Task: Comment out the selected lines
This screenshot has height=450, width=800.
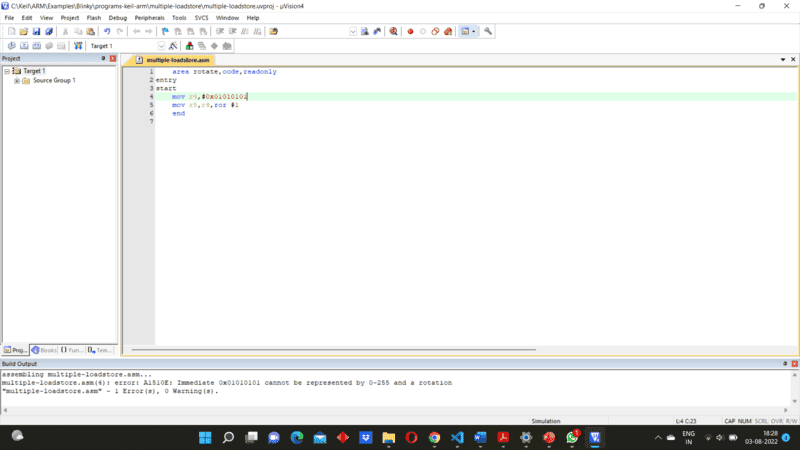Action: click(245, 32)
